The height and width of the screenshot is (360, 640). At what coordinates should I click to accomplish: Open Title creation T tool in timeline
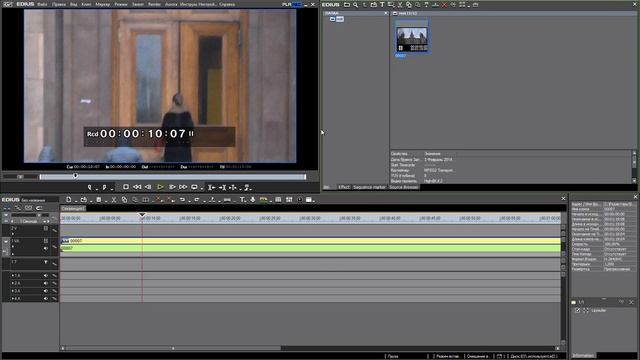242,200
